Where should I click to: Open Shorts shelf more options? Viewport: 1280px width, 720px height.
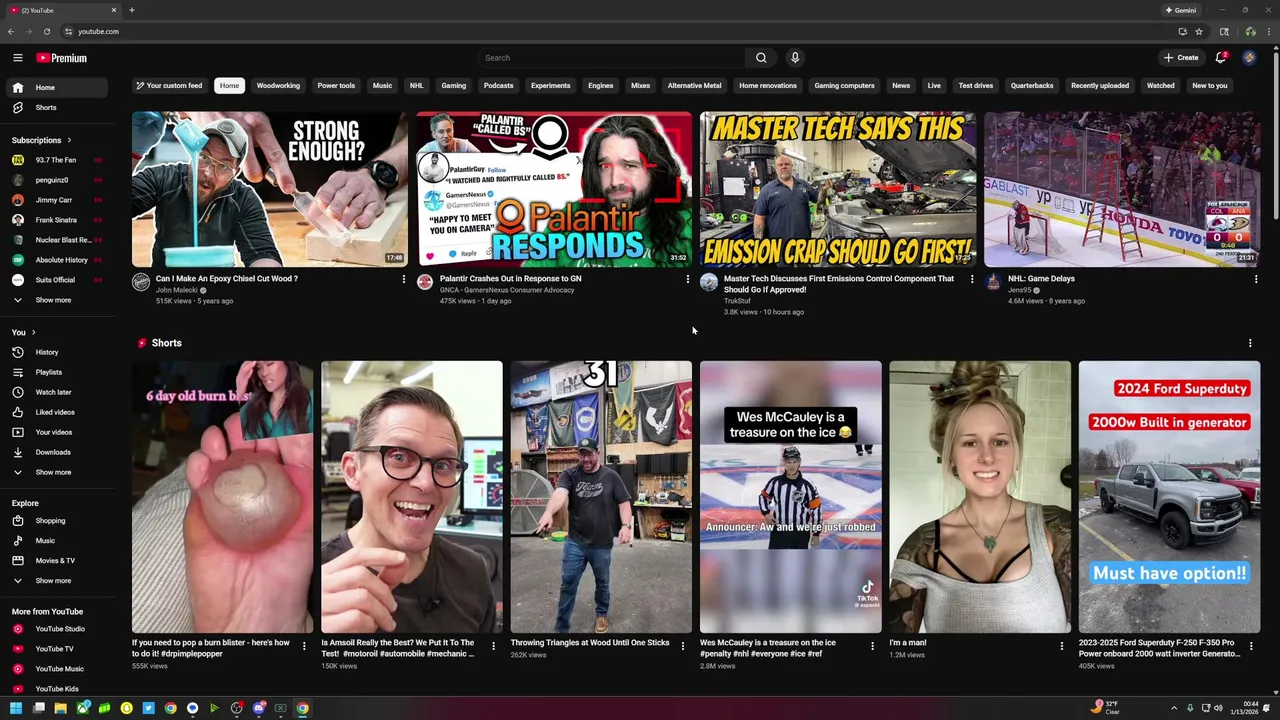click(x=1250, y=343)
